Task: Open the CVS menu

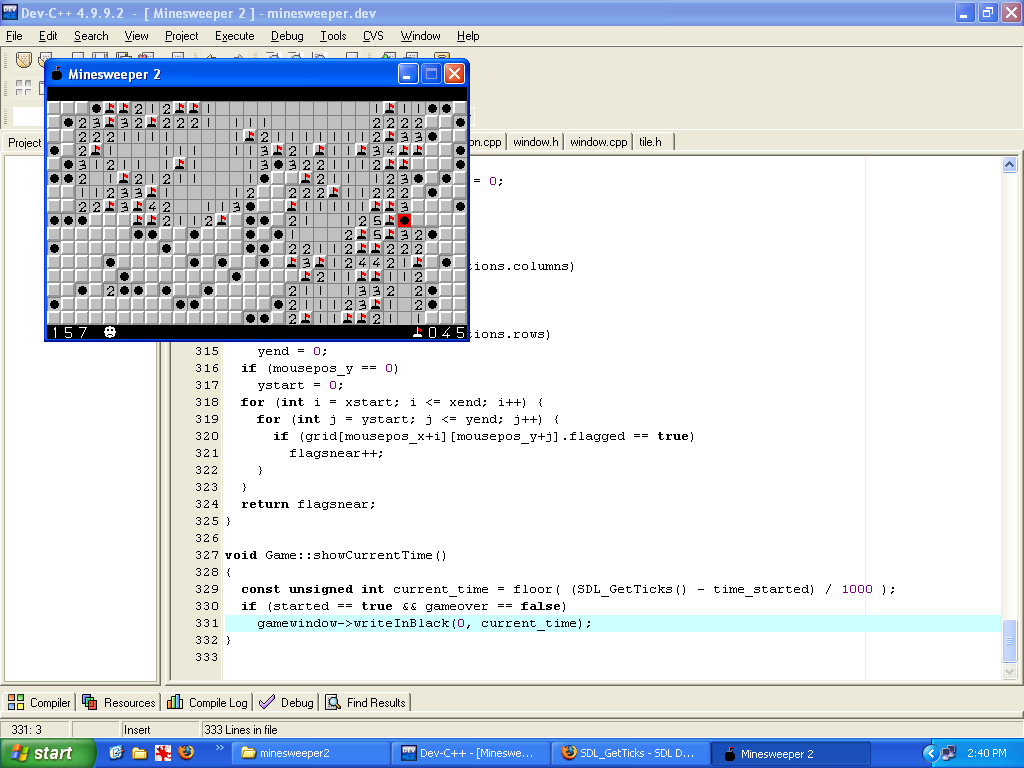Action: click(x=373, y=36)
